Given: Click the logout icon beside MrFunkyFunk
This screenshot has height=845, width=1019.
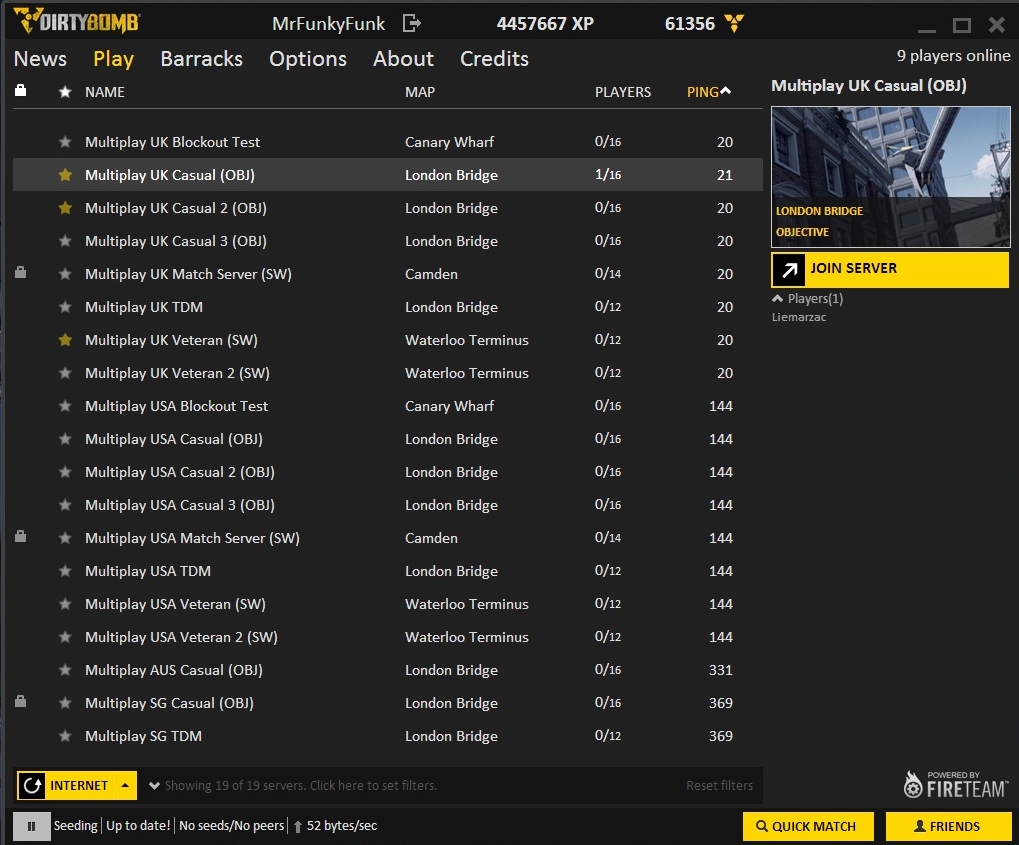Looking at the screenshot, I should coord(411,23).
